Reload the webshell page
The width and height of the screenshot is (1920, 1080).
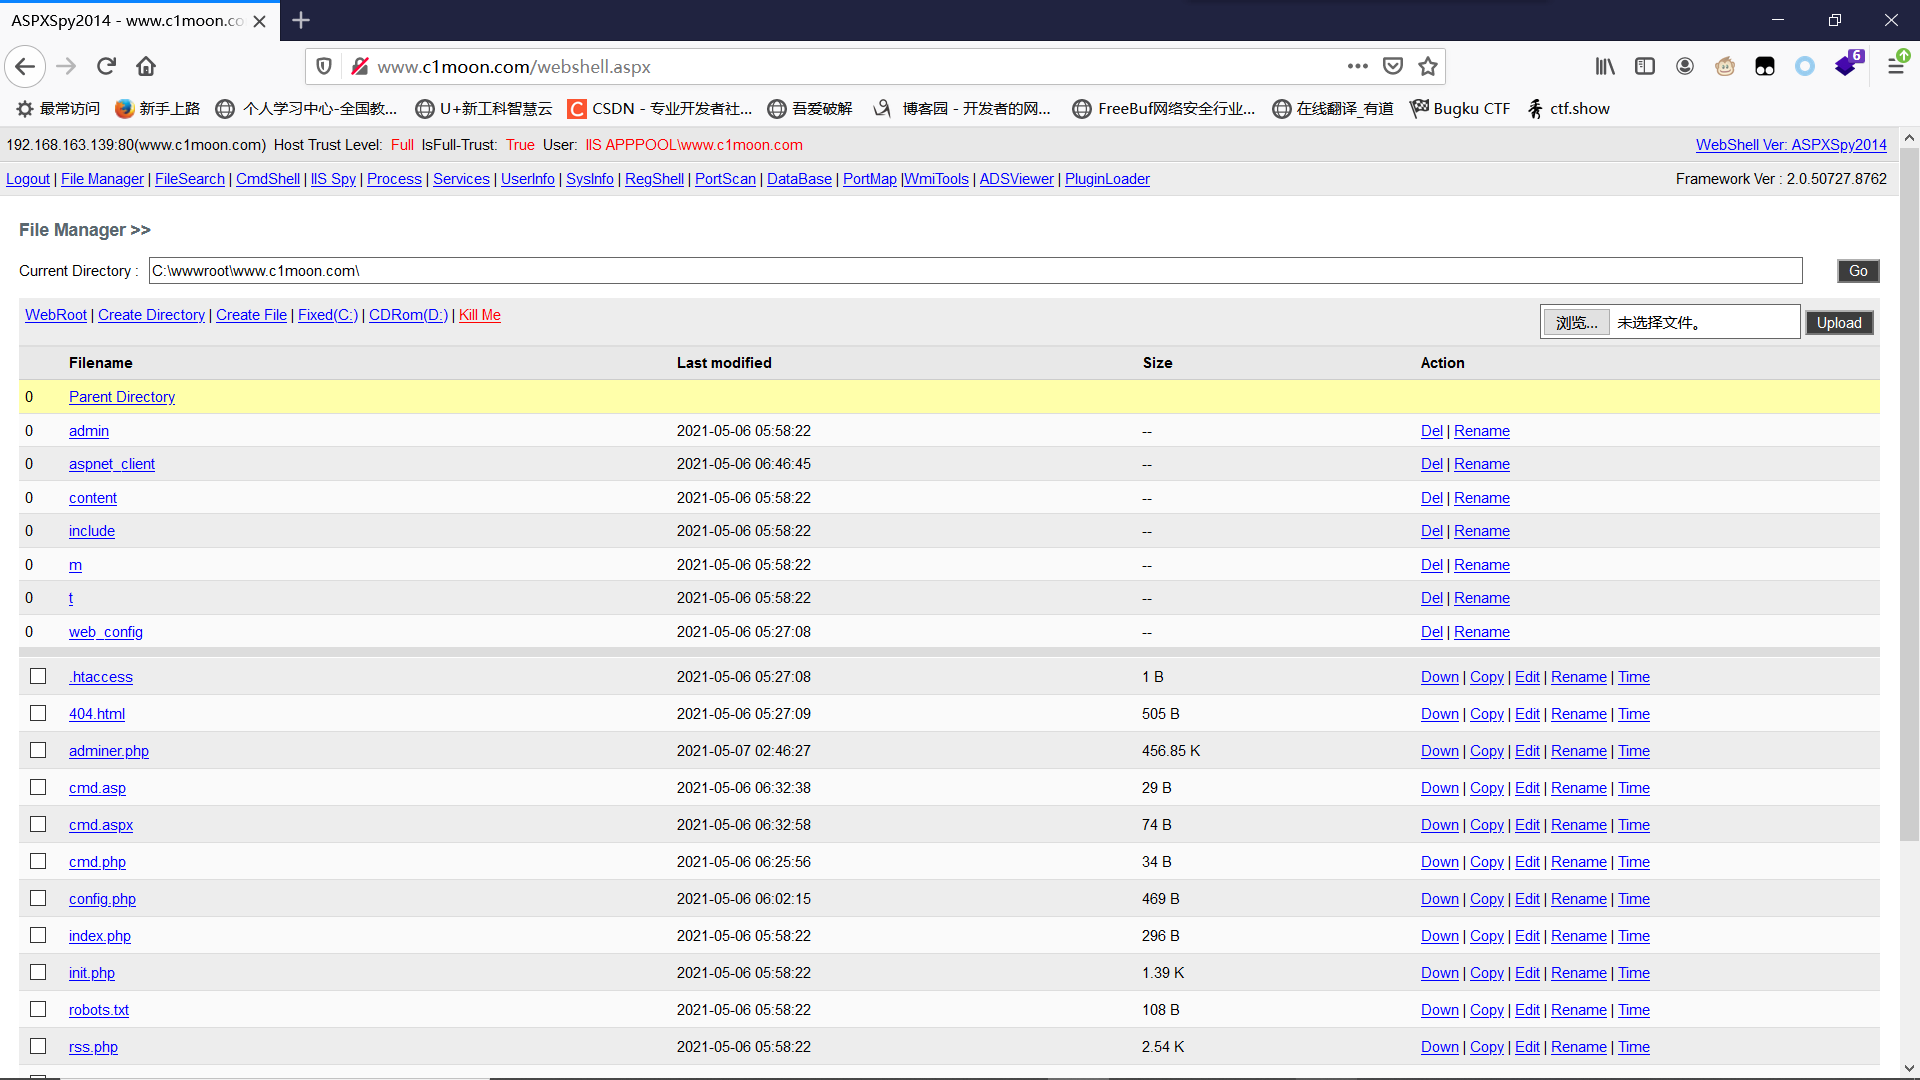(x=106, y=66)
